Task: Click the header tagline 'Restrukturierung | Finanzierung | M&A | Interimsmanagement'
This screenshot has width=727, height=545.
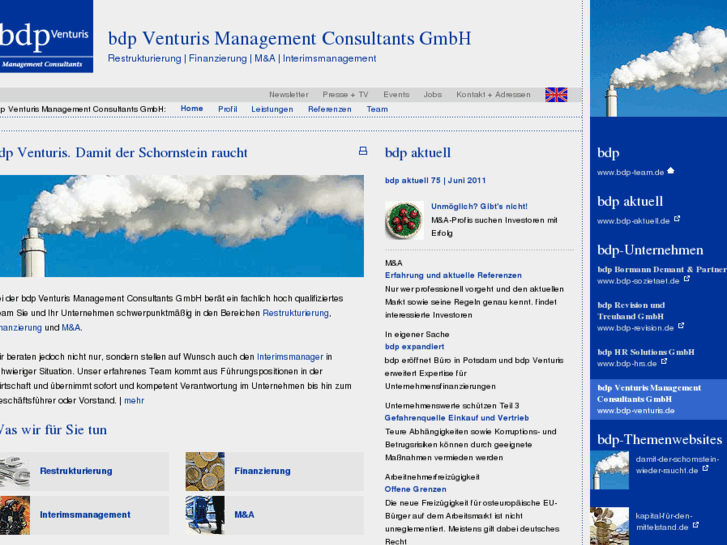Action: (x=242, y=58)
